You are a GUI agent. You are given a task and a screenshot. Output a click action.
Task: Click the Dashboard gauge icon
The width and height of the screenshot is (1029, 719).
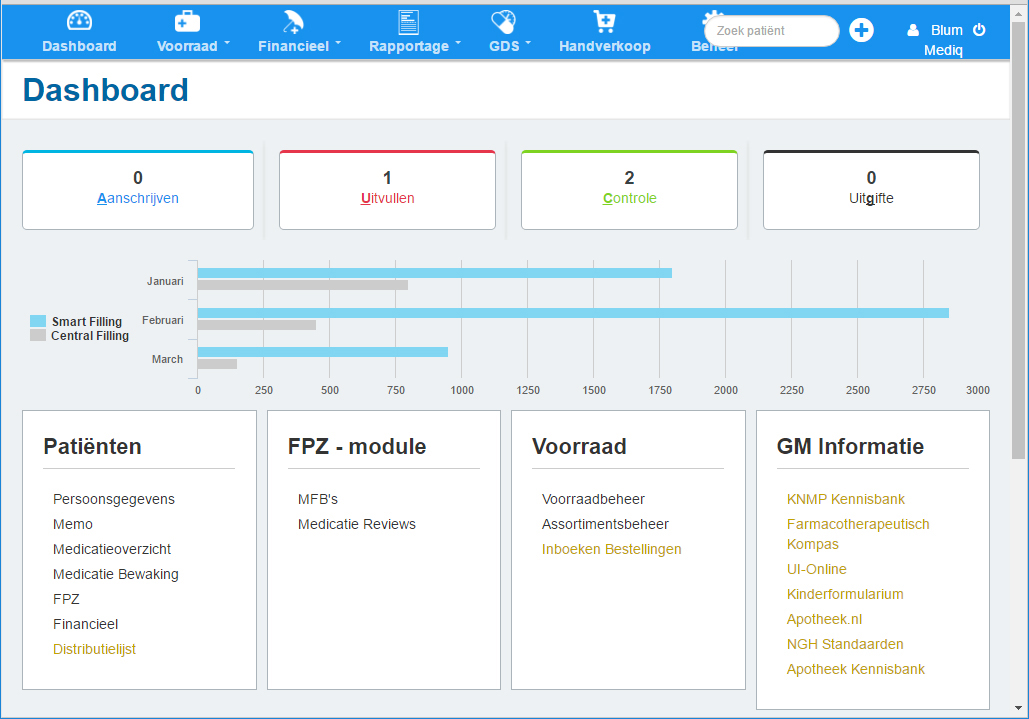(79, 21)
